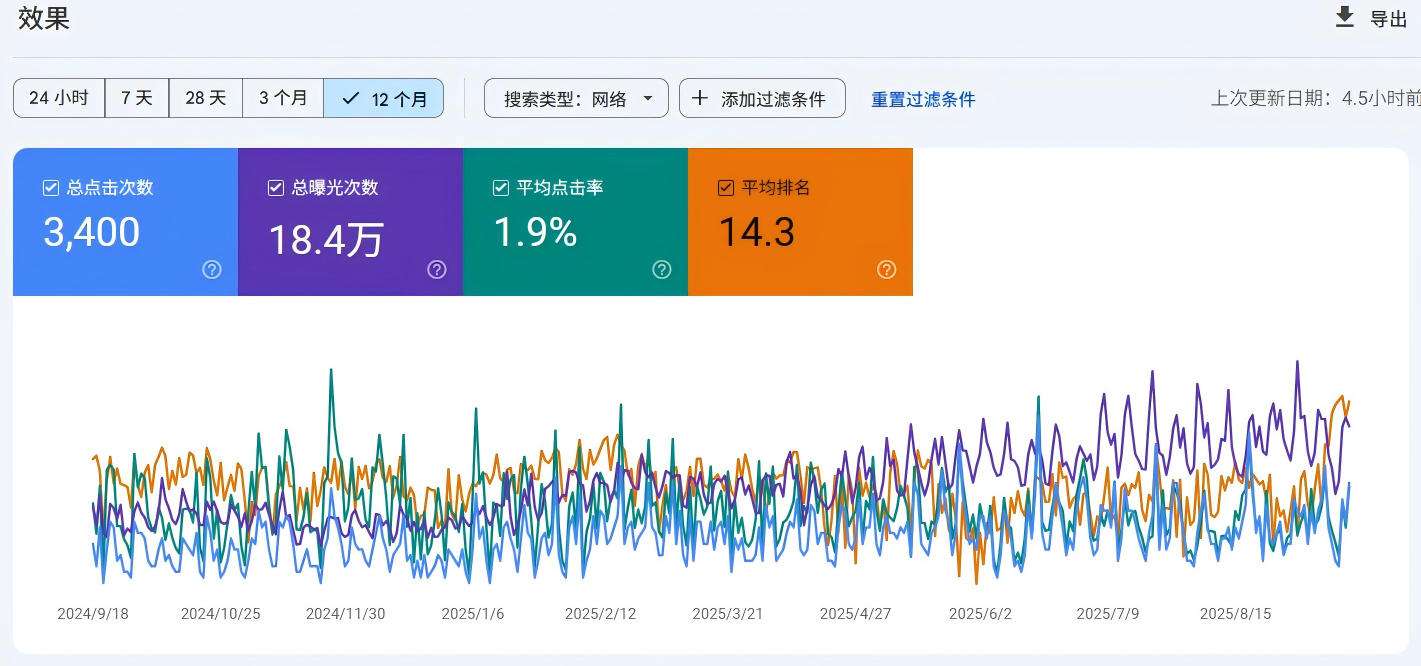Toggle the 平均排名 checkbox

click(x=726, y=188)
